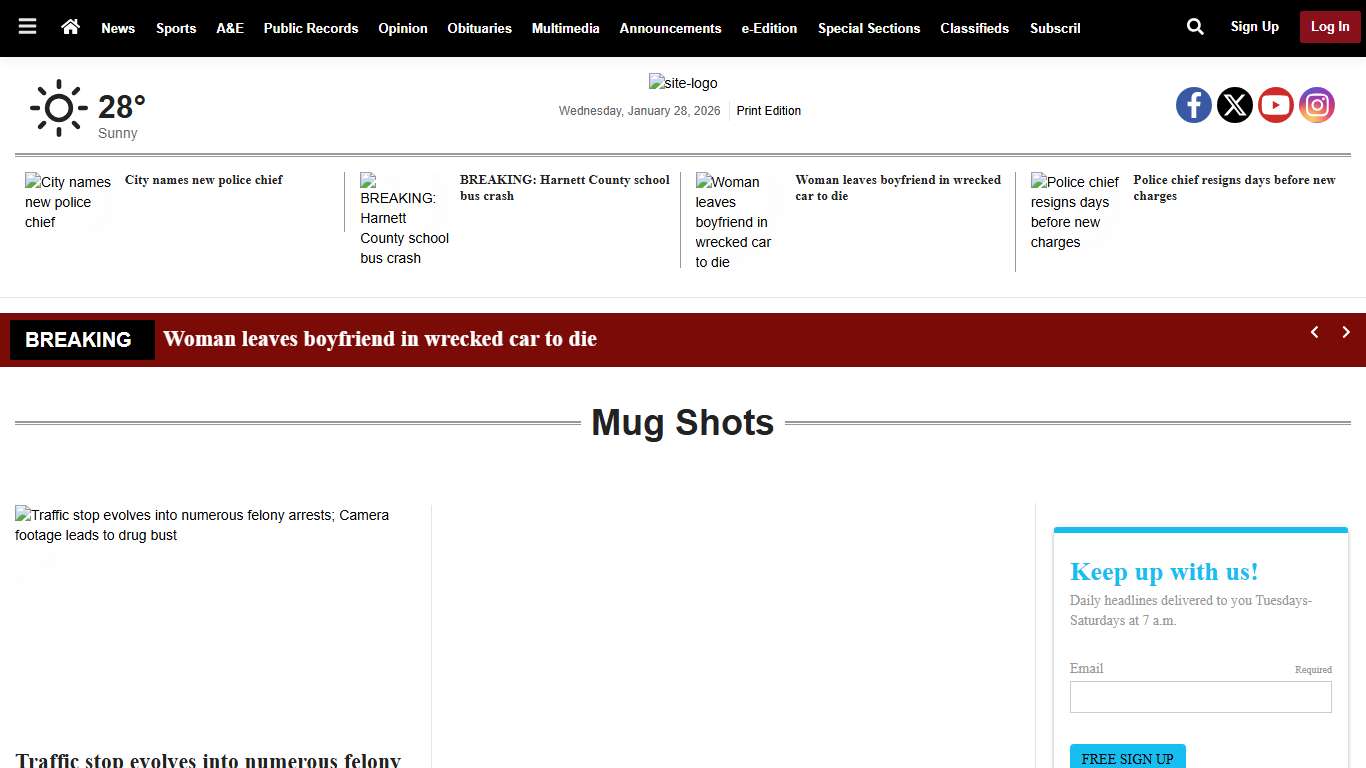Select the Sports menu item
1366x768 pixels.
[176, 28]
